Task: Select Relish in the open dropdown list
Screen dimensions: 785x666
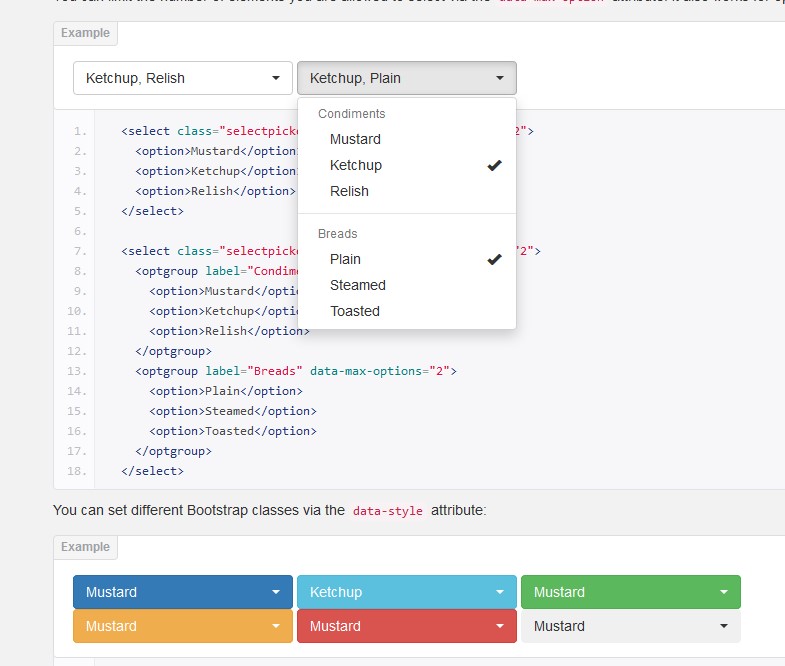Action: 349,191
